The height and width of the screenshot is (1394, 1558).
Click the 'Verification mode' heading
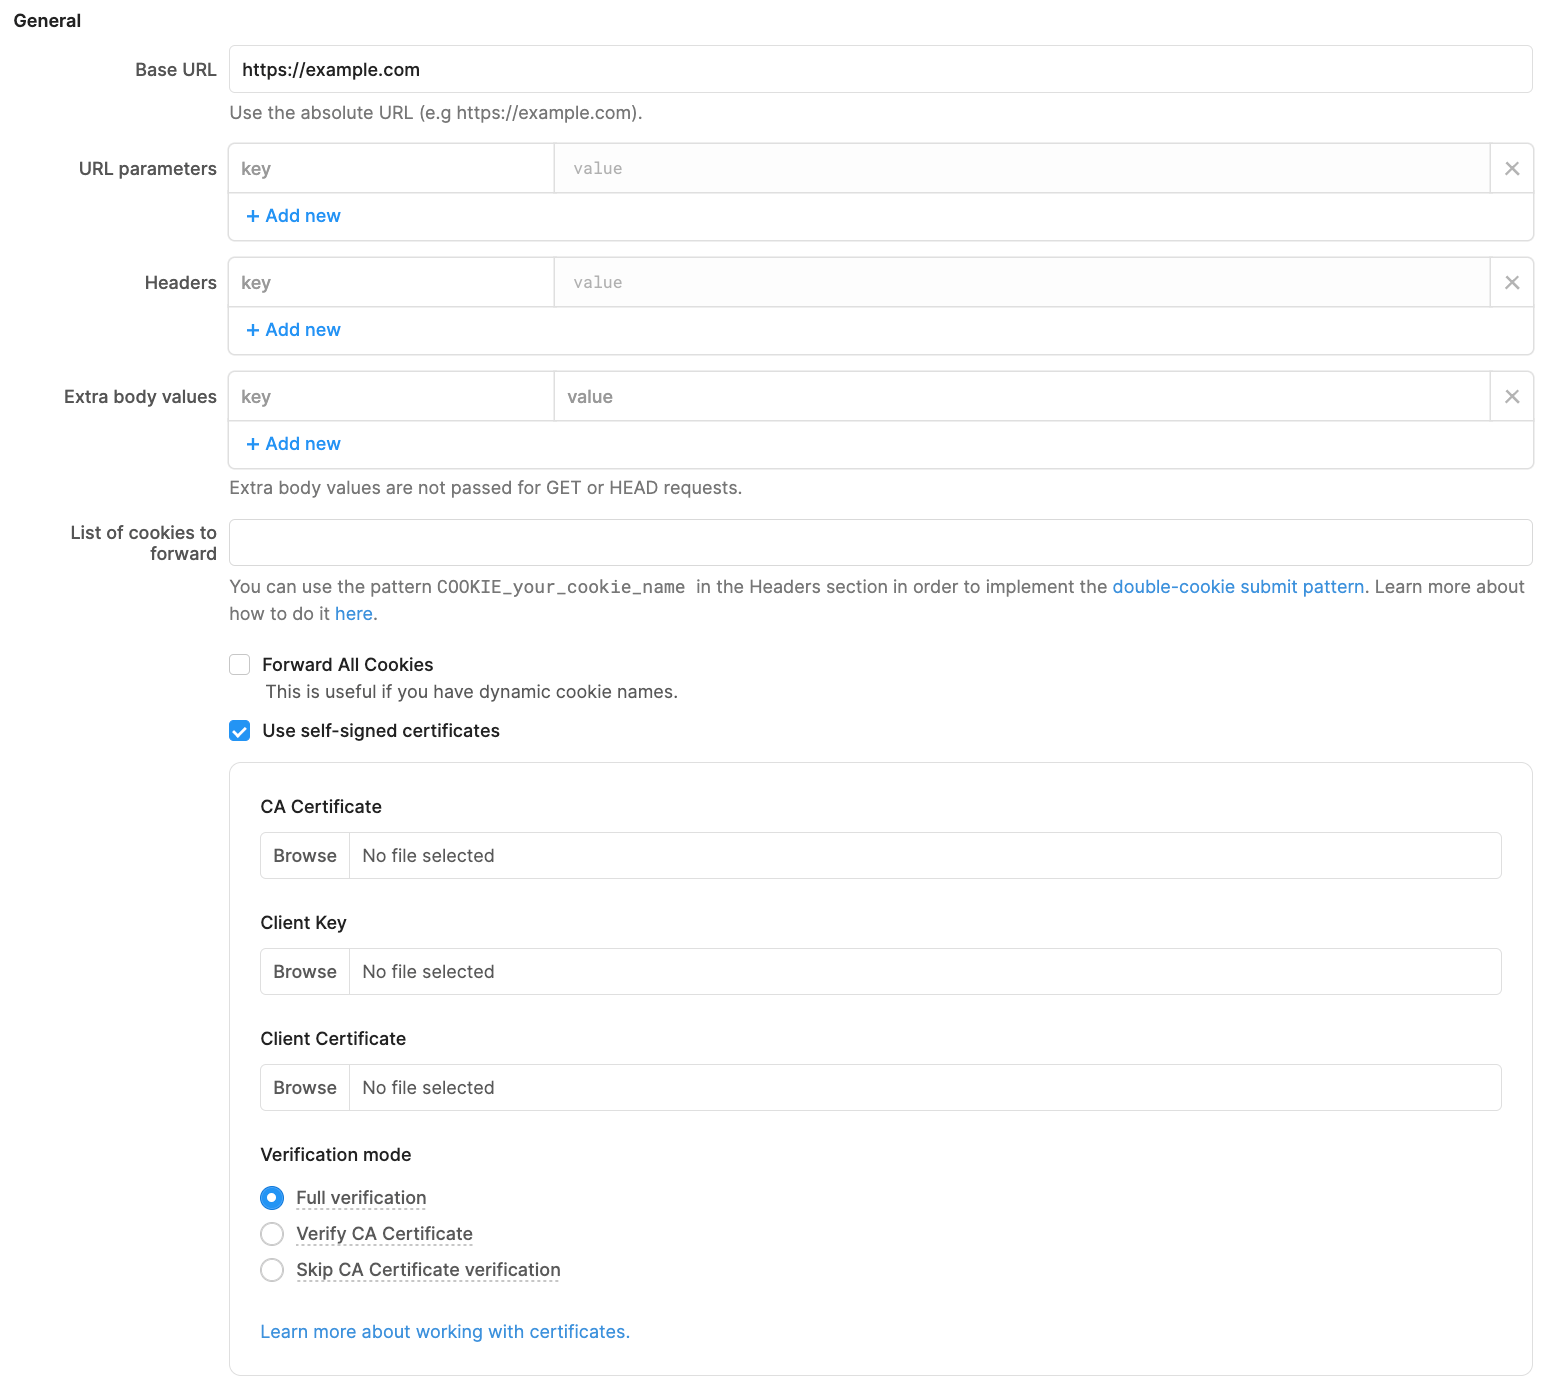point(336,1155)
